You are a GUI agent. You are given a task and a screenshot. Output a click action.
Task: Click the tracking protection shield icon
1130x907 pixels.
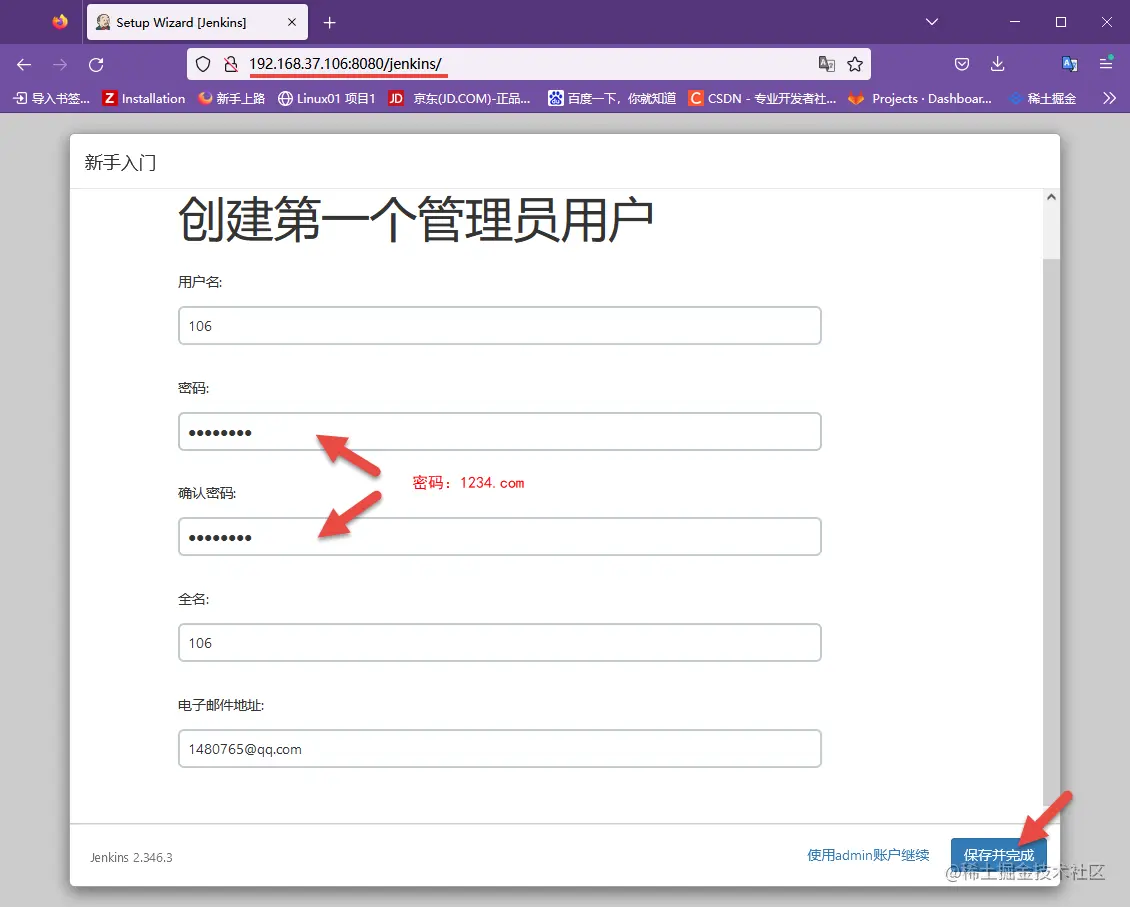point(203,63)
